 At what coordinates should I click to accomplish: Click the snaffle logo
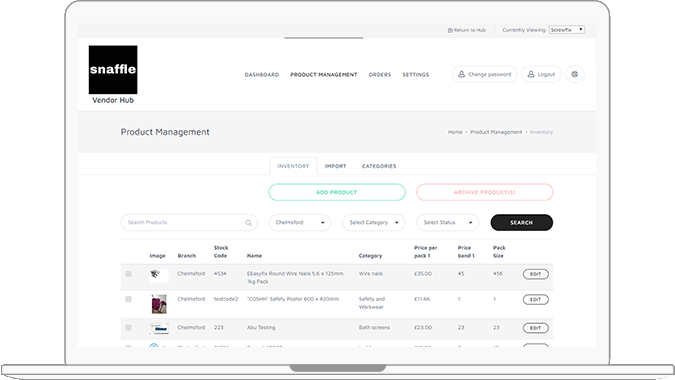point(113,70)
